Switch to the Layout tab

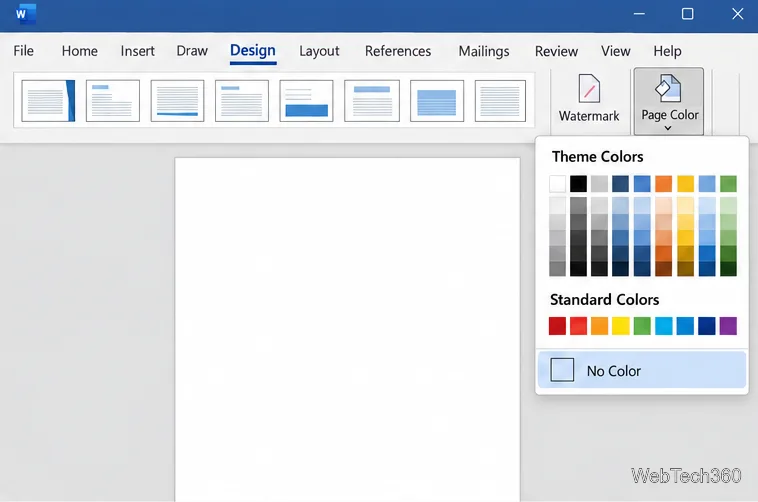tap(319, 51)
